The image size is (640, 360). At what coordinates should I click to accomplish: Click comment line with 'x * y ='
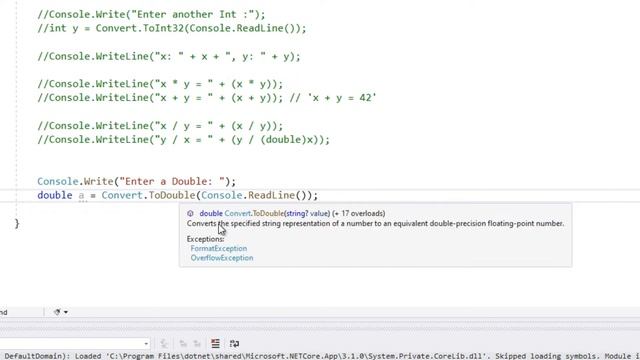tap(160, 84)
